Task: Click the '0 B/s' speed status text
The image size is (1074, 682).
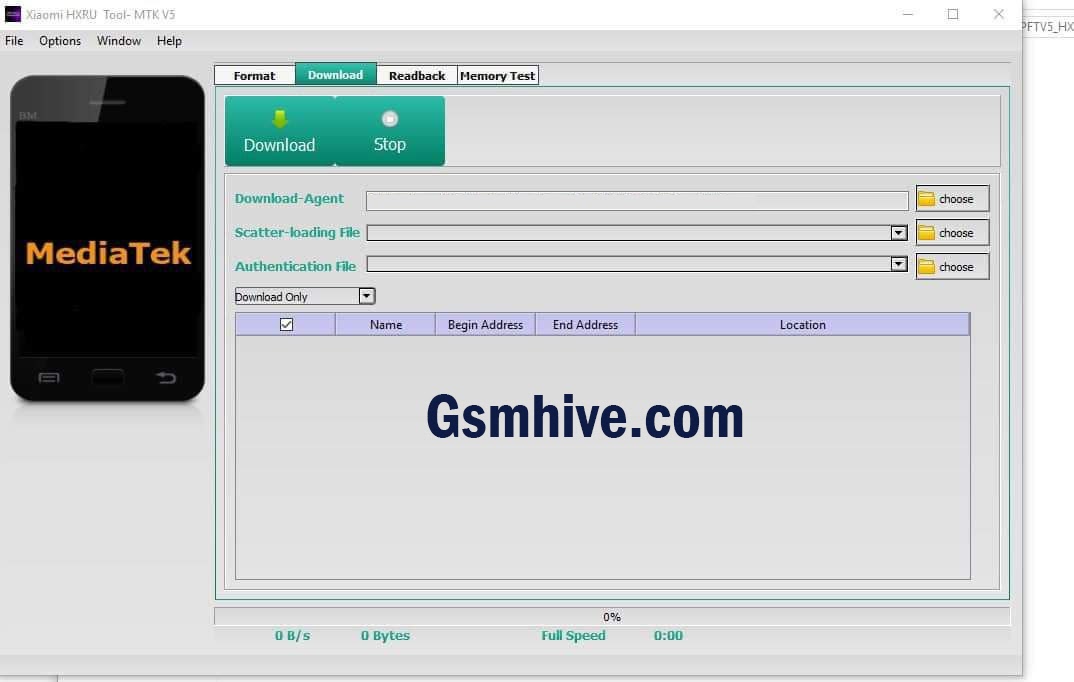Action: (x=292, y=635)
